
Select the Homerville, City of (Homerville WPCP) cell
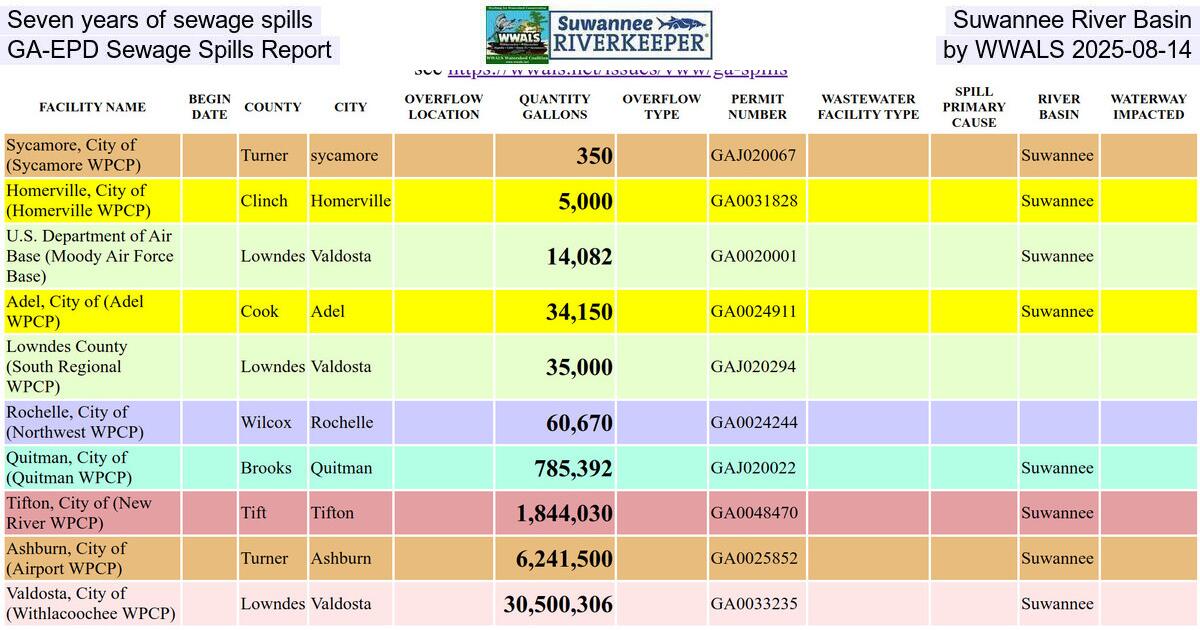click(x=93, y=200)
